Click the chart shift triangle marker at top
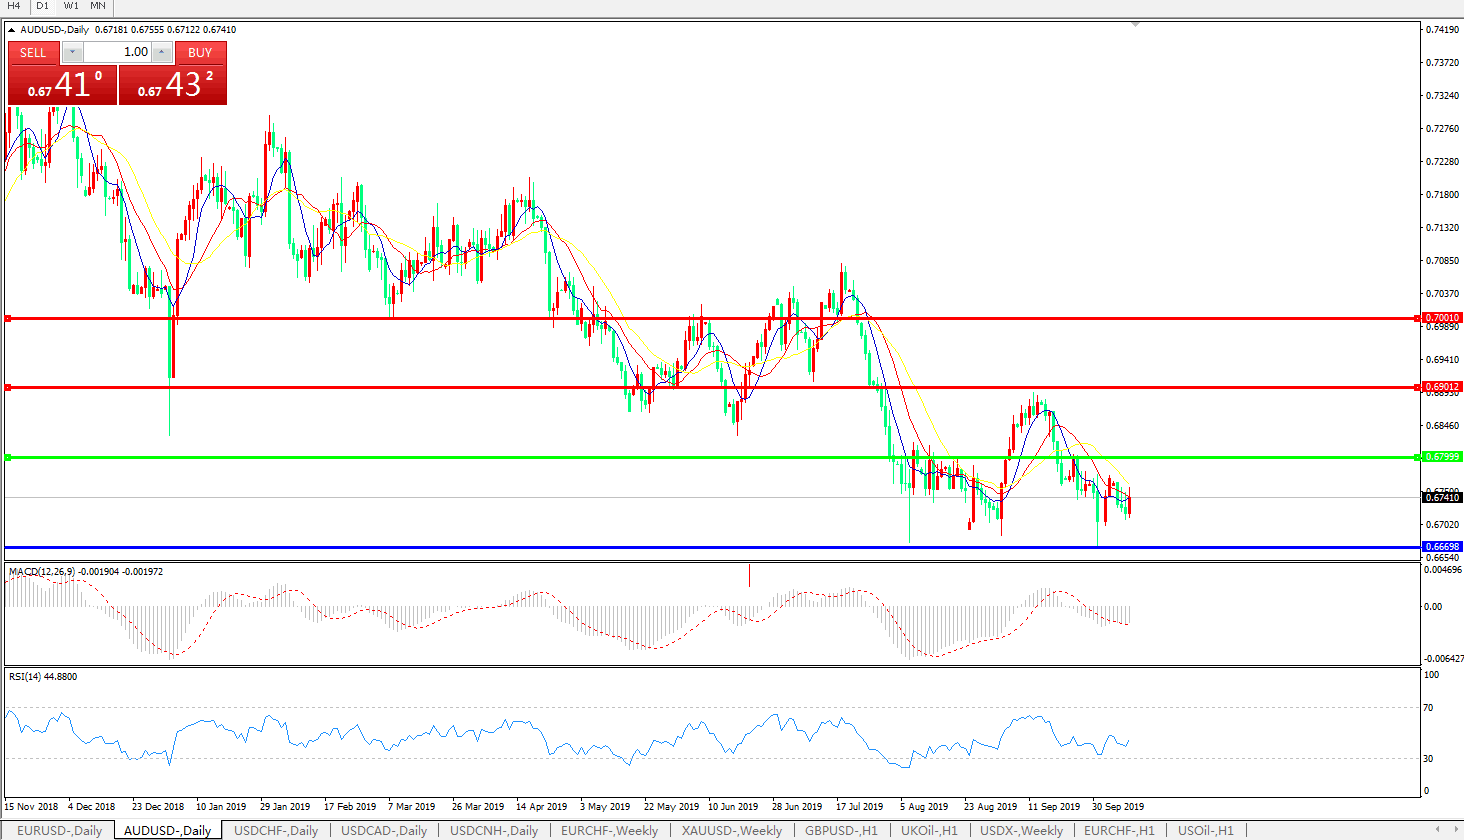Screen dimensions: 1464x840 [x=1135, y=24]
